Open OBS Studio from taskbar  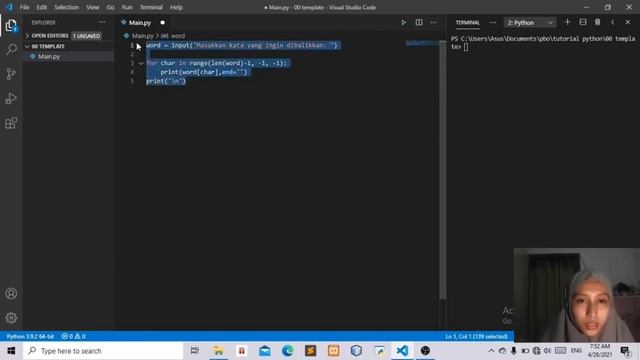(x=425, y=351)
